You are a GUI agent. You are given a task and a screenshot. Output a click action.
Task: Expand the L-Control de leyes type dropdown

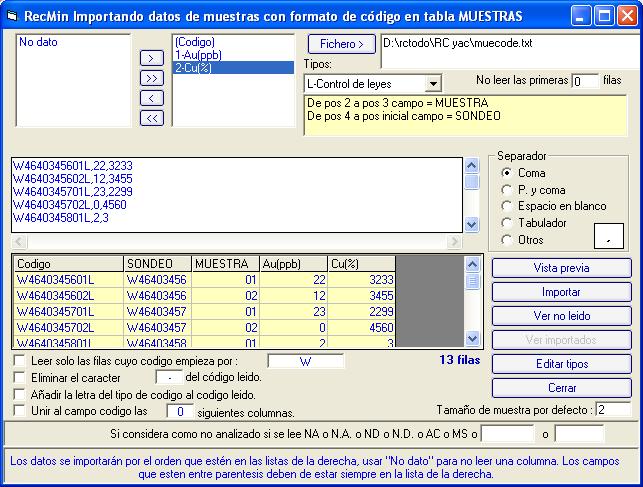433,84
